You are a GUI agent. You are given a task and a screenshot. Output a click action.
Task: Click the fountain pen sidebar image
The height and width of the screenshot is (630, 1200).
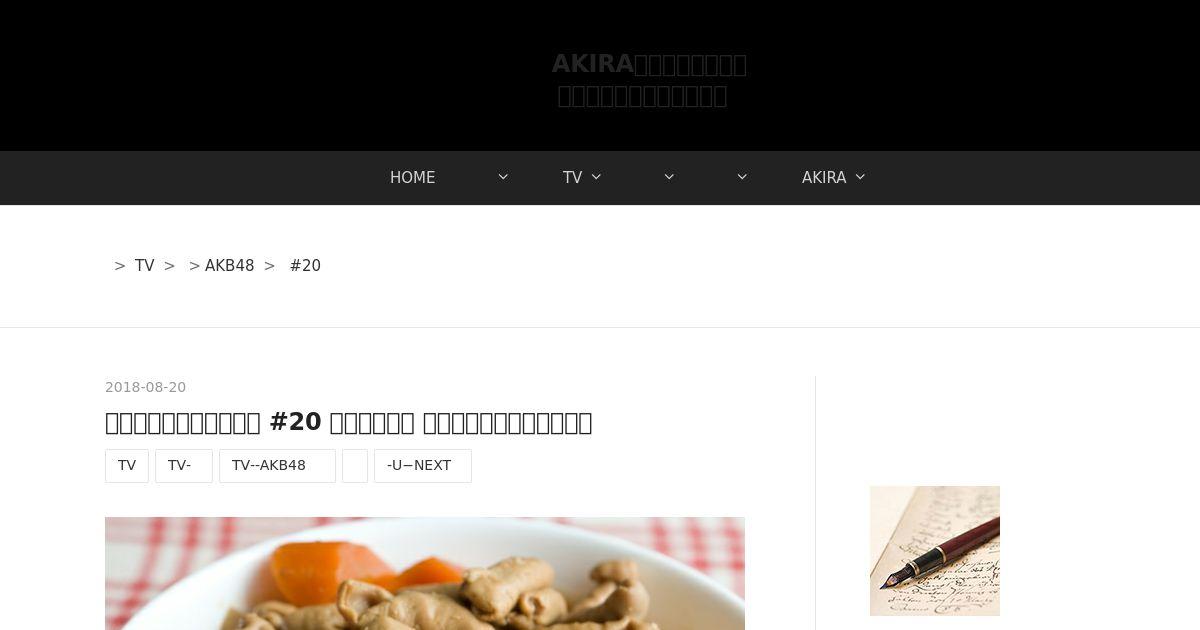point(935,551)
